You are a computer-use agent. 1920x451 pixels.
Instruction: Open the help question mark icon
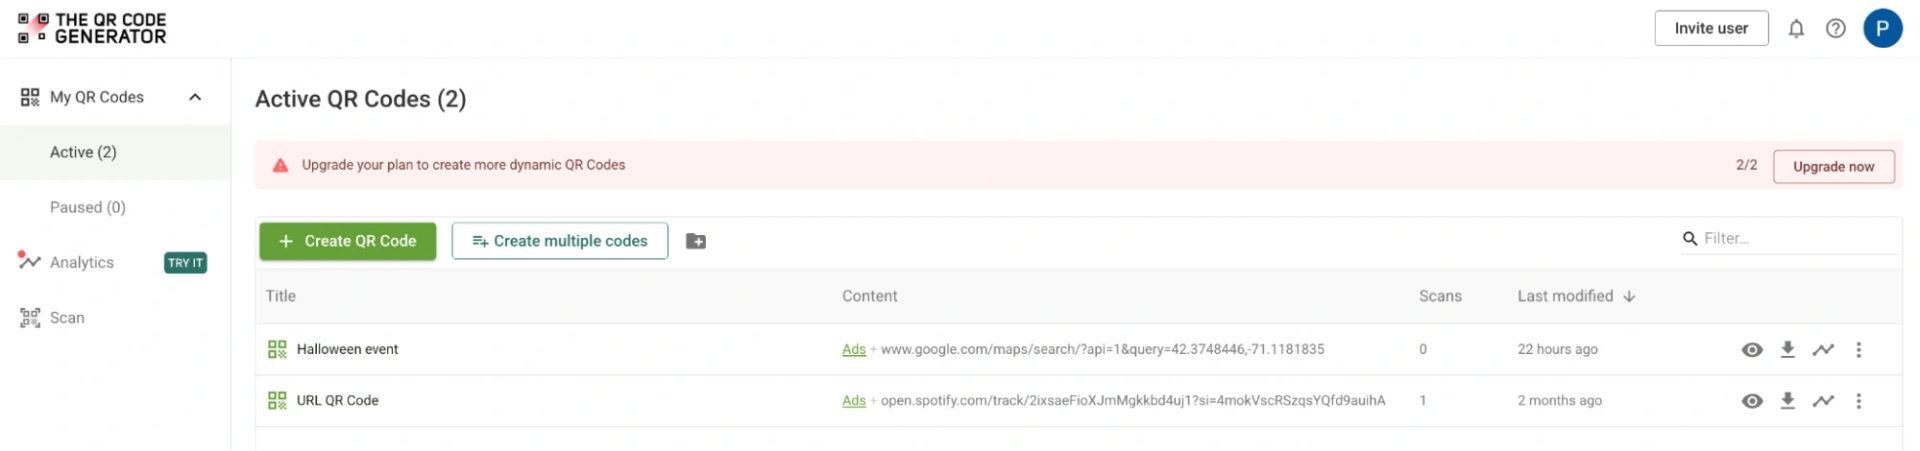click(1836, 28)
